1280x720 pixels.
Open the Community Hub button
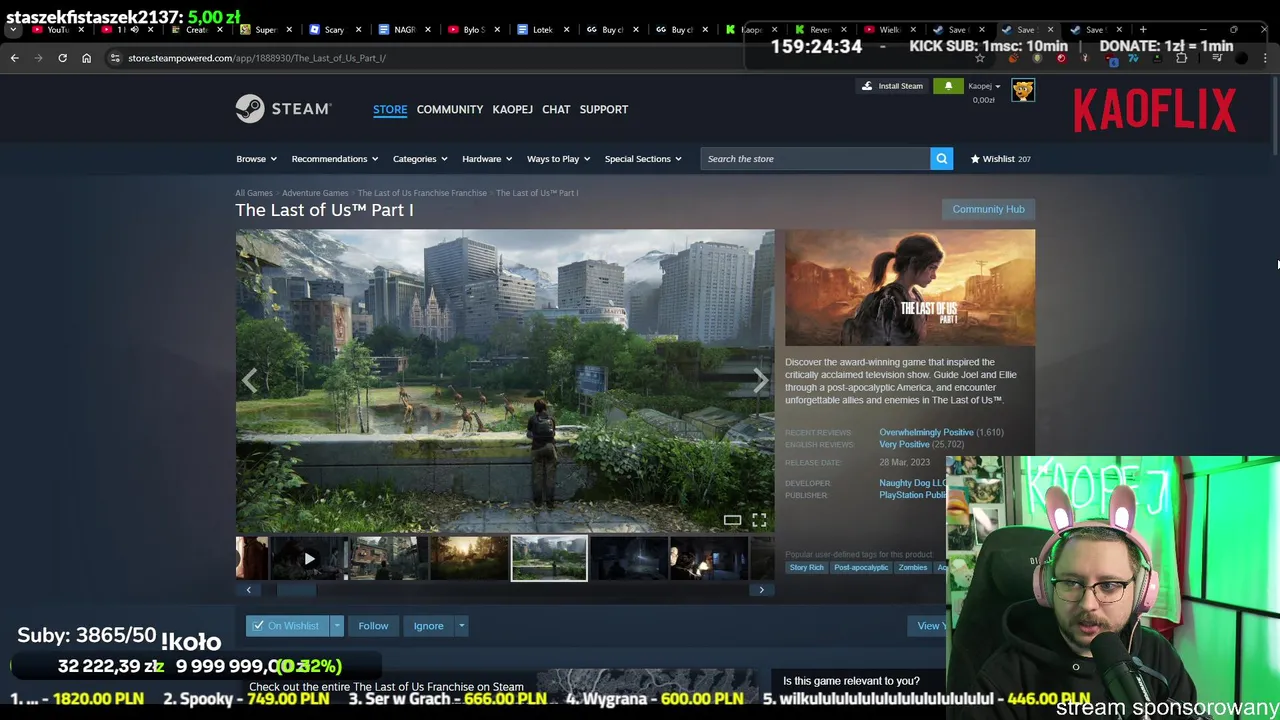(988, 209)
